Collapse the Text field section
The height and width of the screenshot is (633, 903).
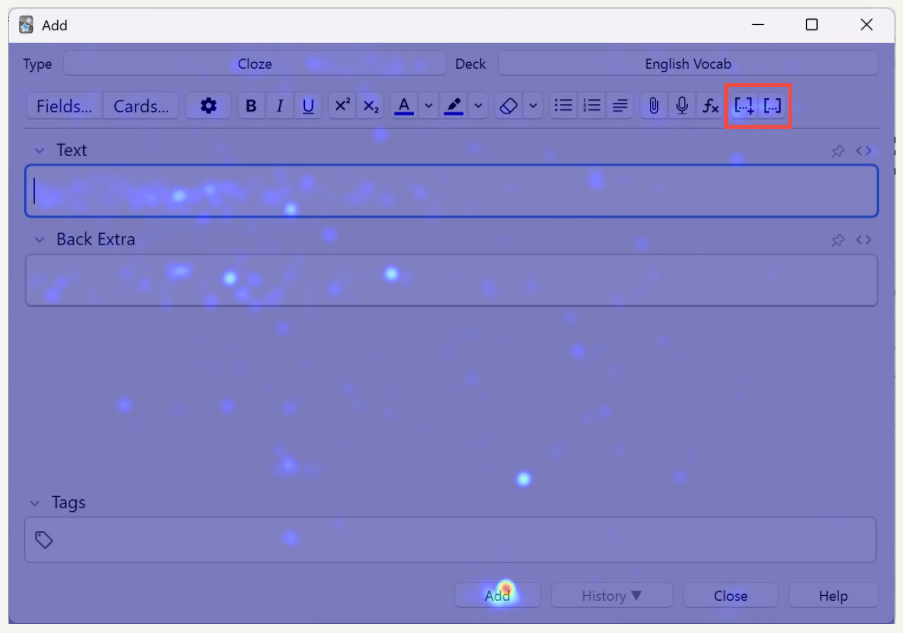pyautogui.click(x=40, y=151)
